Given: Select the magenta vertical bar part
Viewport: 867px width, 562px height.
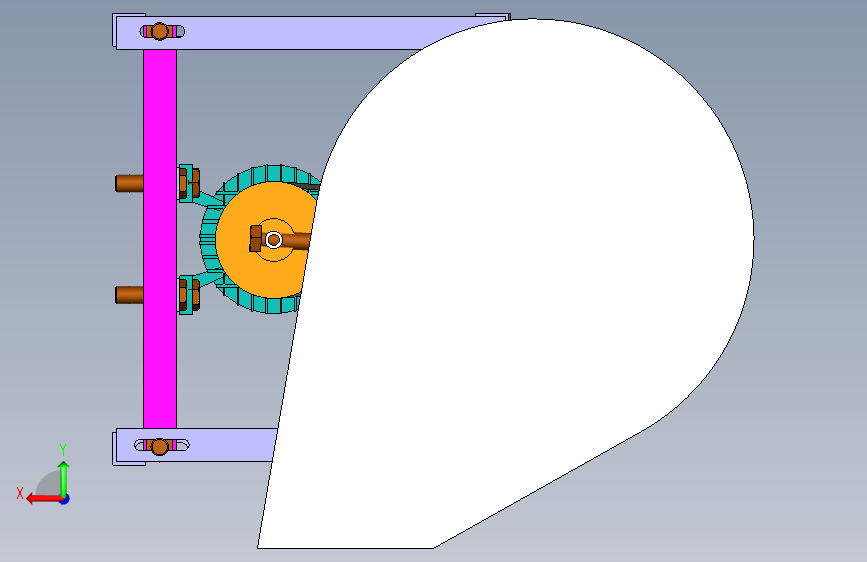Looking at the screenshot, I should tap(160, 238).
